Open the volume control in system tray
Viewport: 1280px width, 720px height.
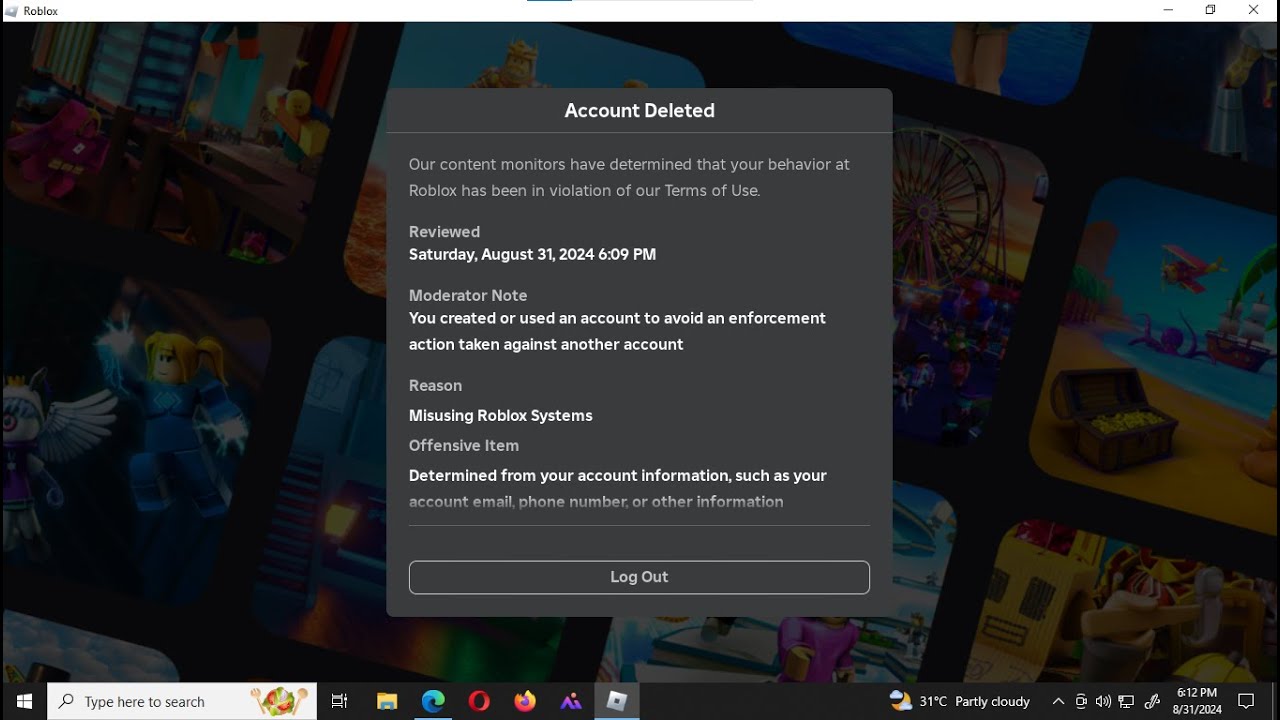[x=1103, y=701]
